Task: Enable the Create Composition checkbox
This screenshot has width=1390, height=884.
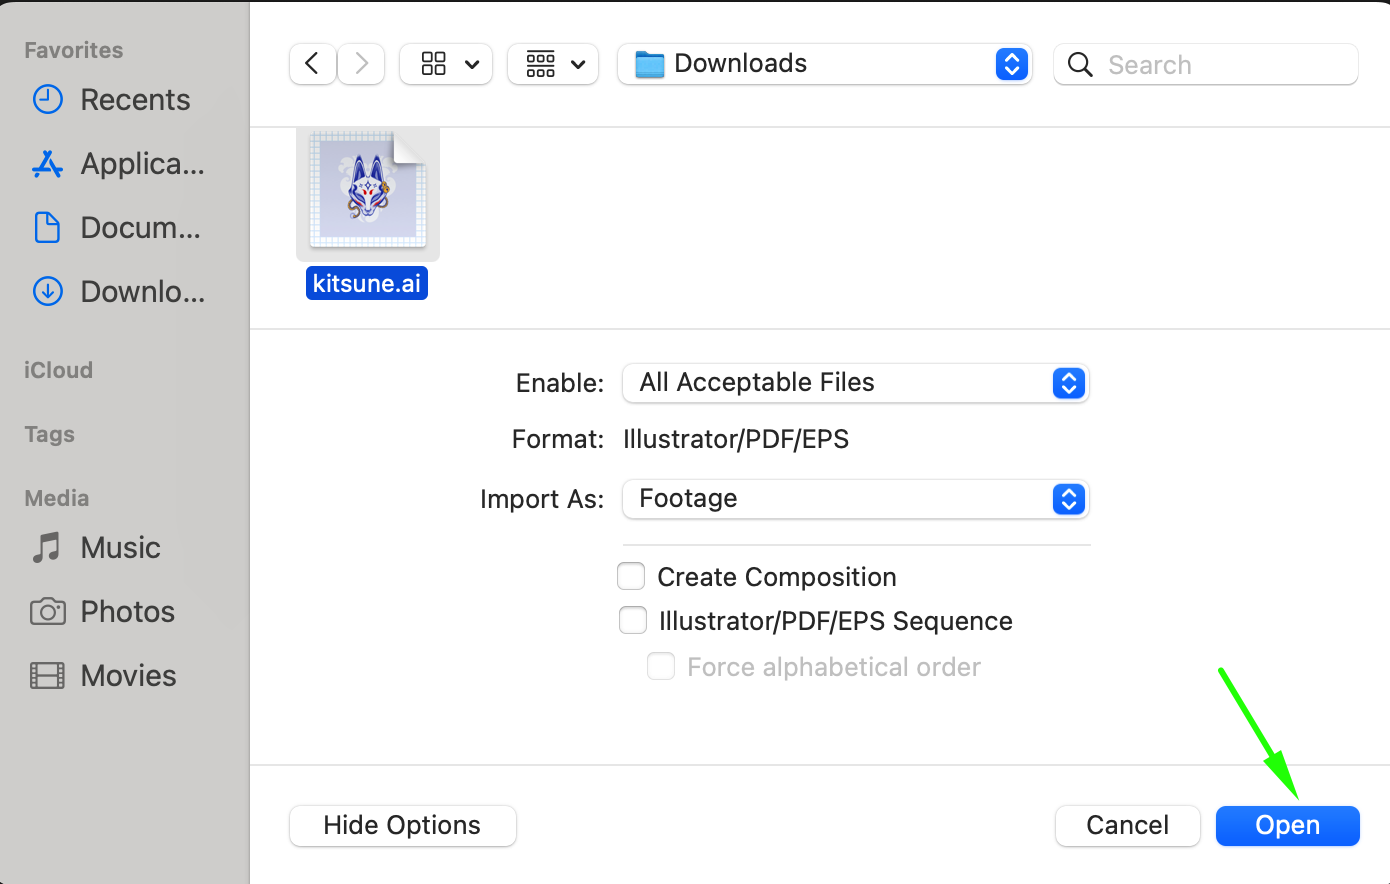Action: 631,577
